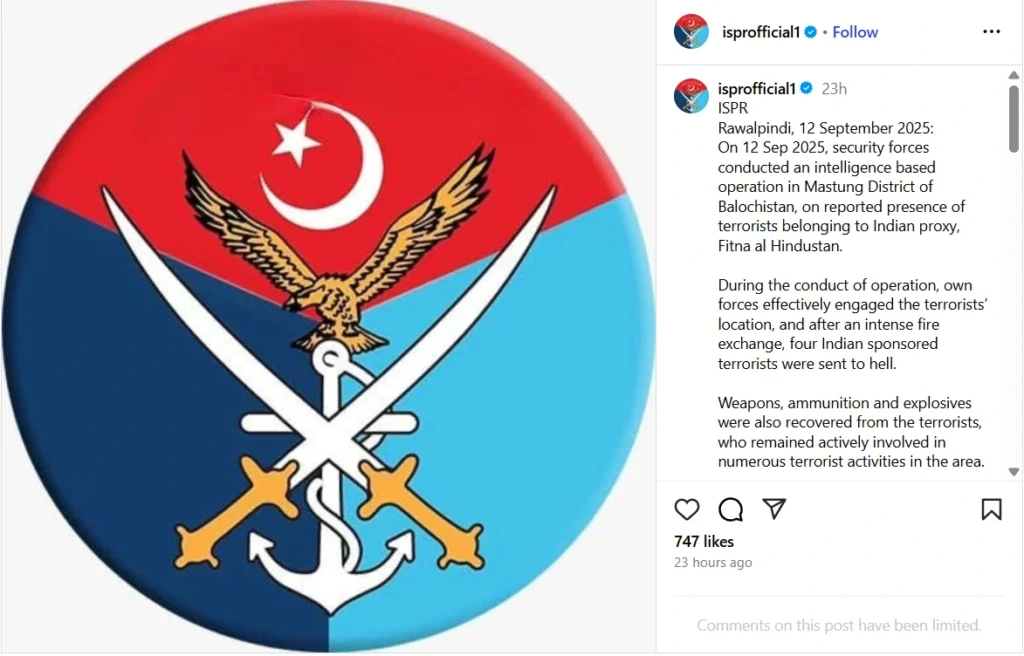
Task: Click the header profile avatar of isprofficial1
Action: tap(692, 31)
